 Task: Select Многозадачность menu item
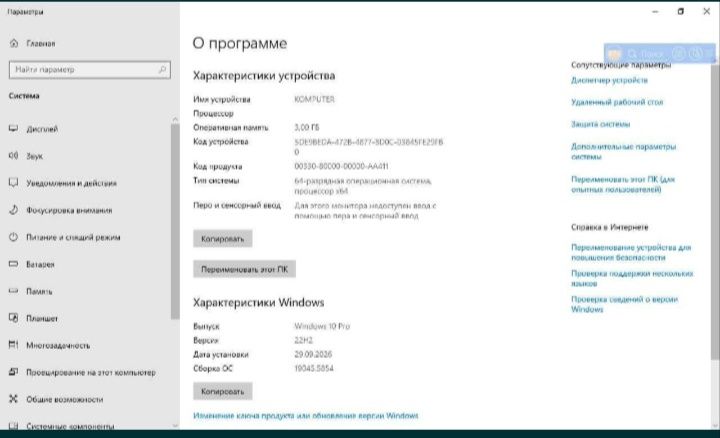tap(58, 345)
